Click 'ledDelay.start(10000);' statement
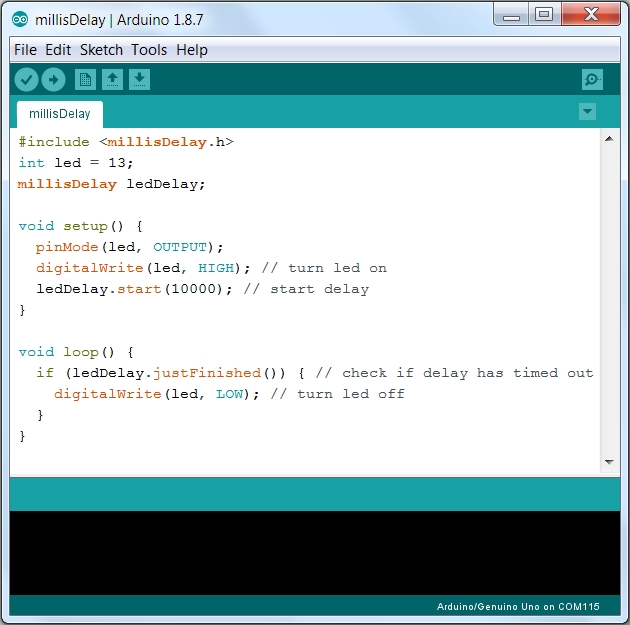The image size is (630, 625). 134,289
